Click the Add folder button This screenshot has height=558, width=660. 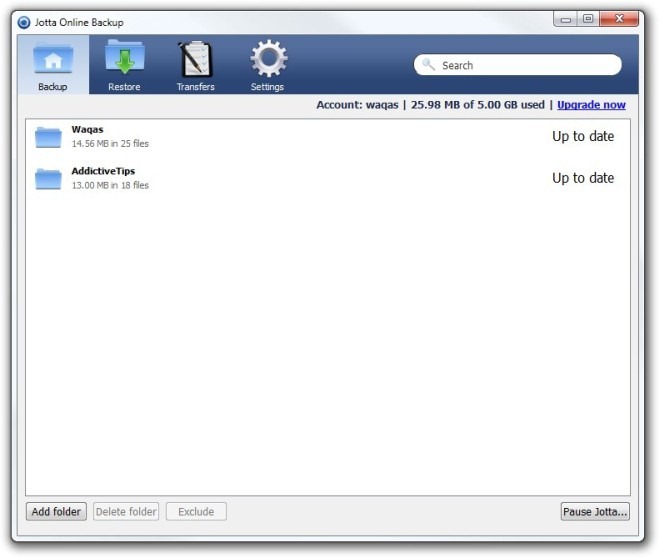pyautogui.click(x=56, y=511)
